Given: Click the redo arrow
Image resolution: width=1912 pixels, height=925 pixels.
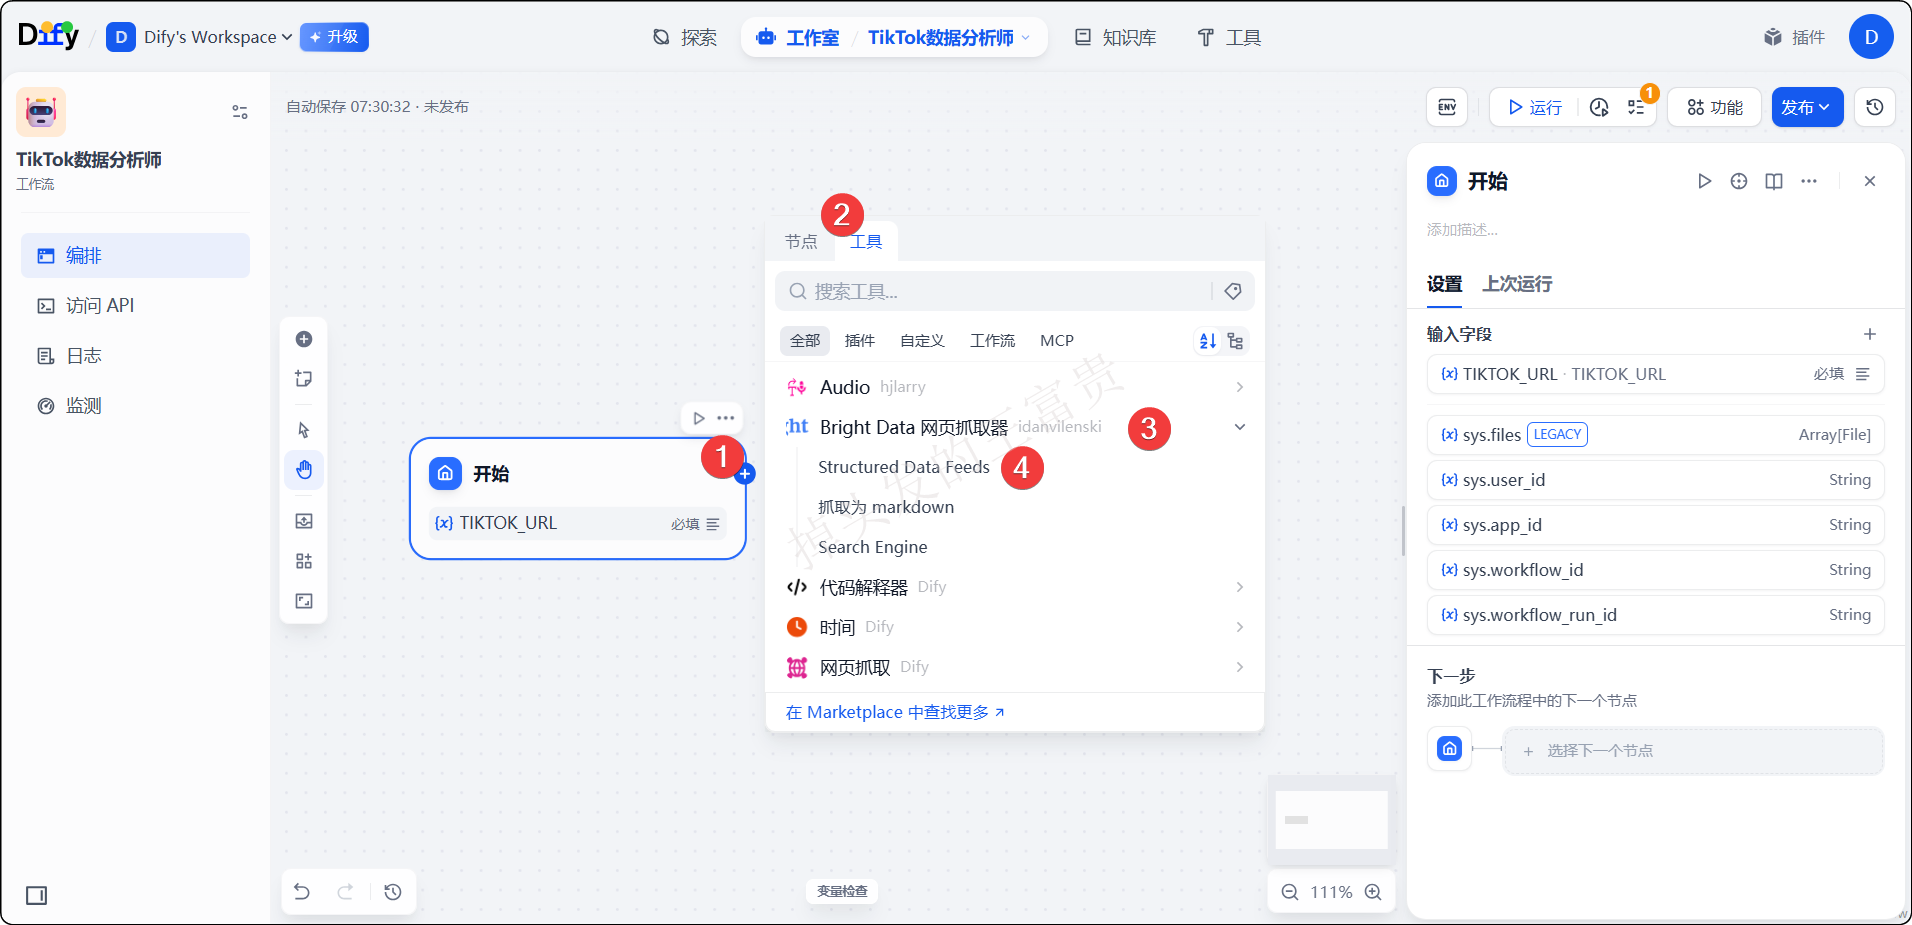Looking at the screenshot, I should 345,891.
